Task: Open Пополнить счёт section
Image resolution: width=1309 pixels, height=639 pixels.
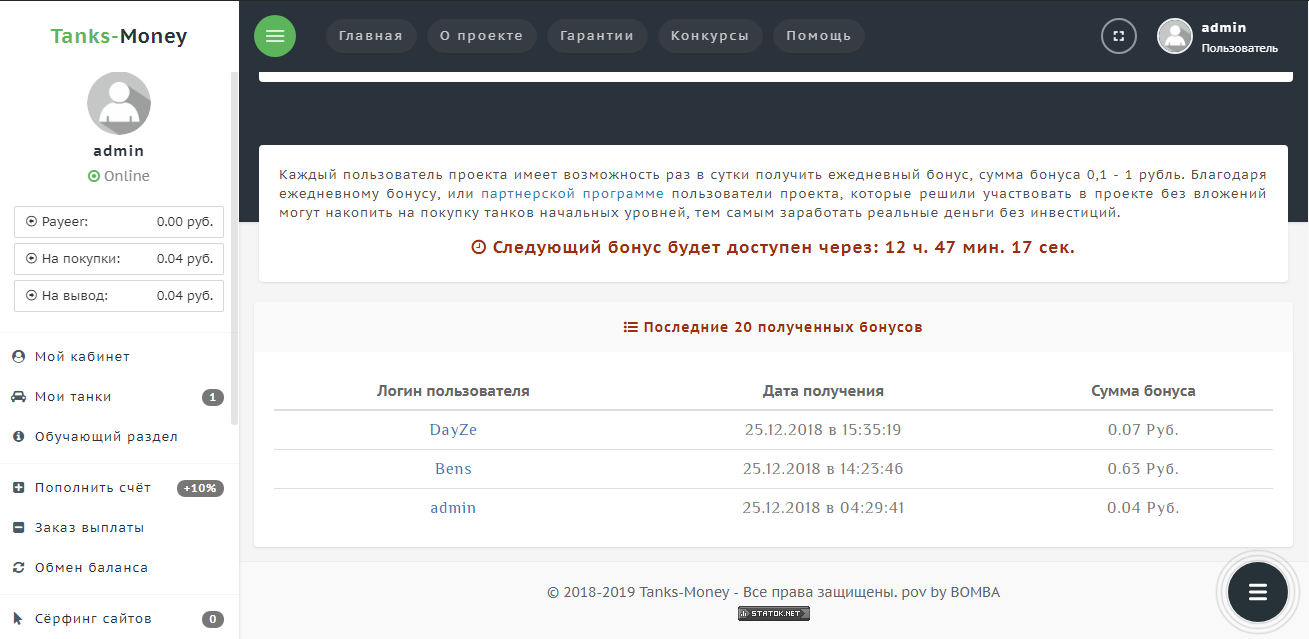Action: 92,488
